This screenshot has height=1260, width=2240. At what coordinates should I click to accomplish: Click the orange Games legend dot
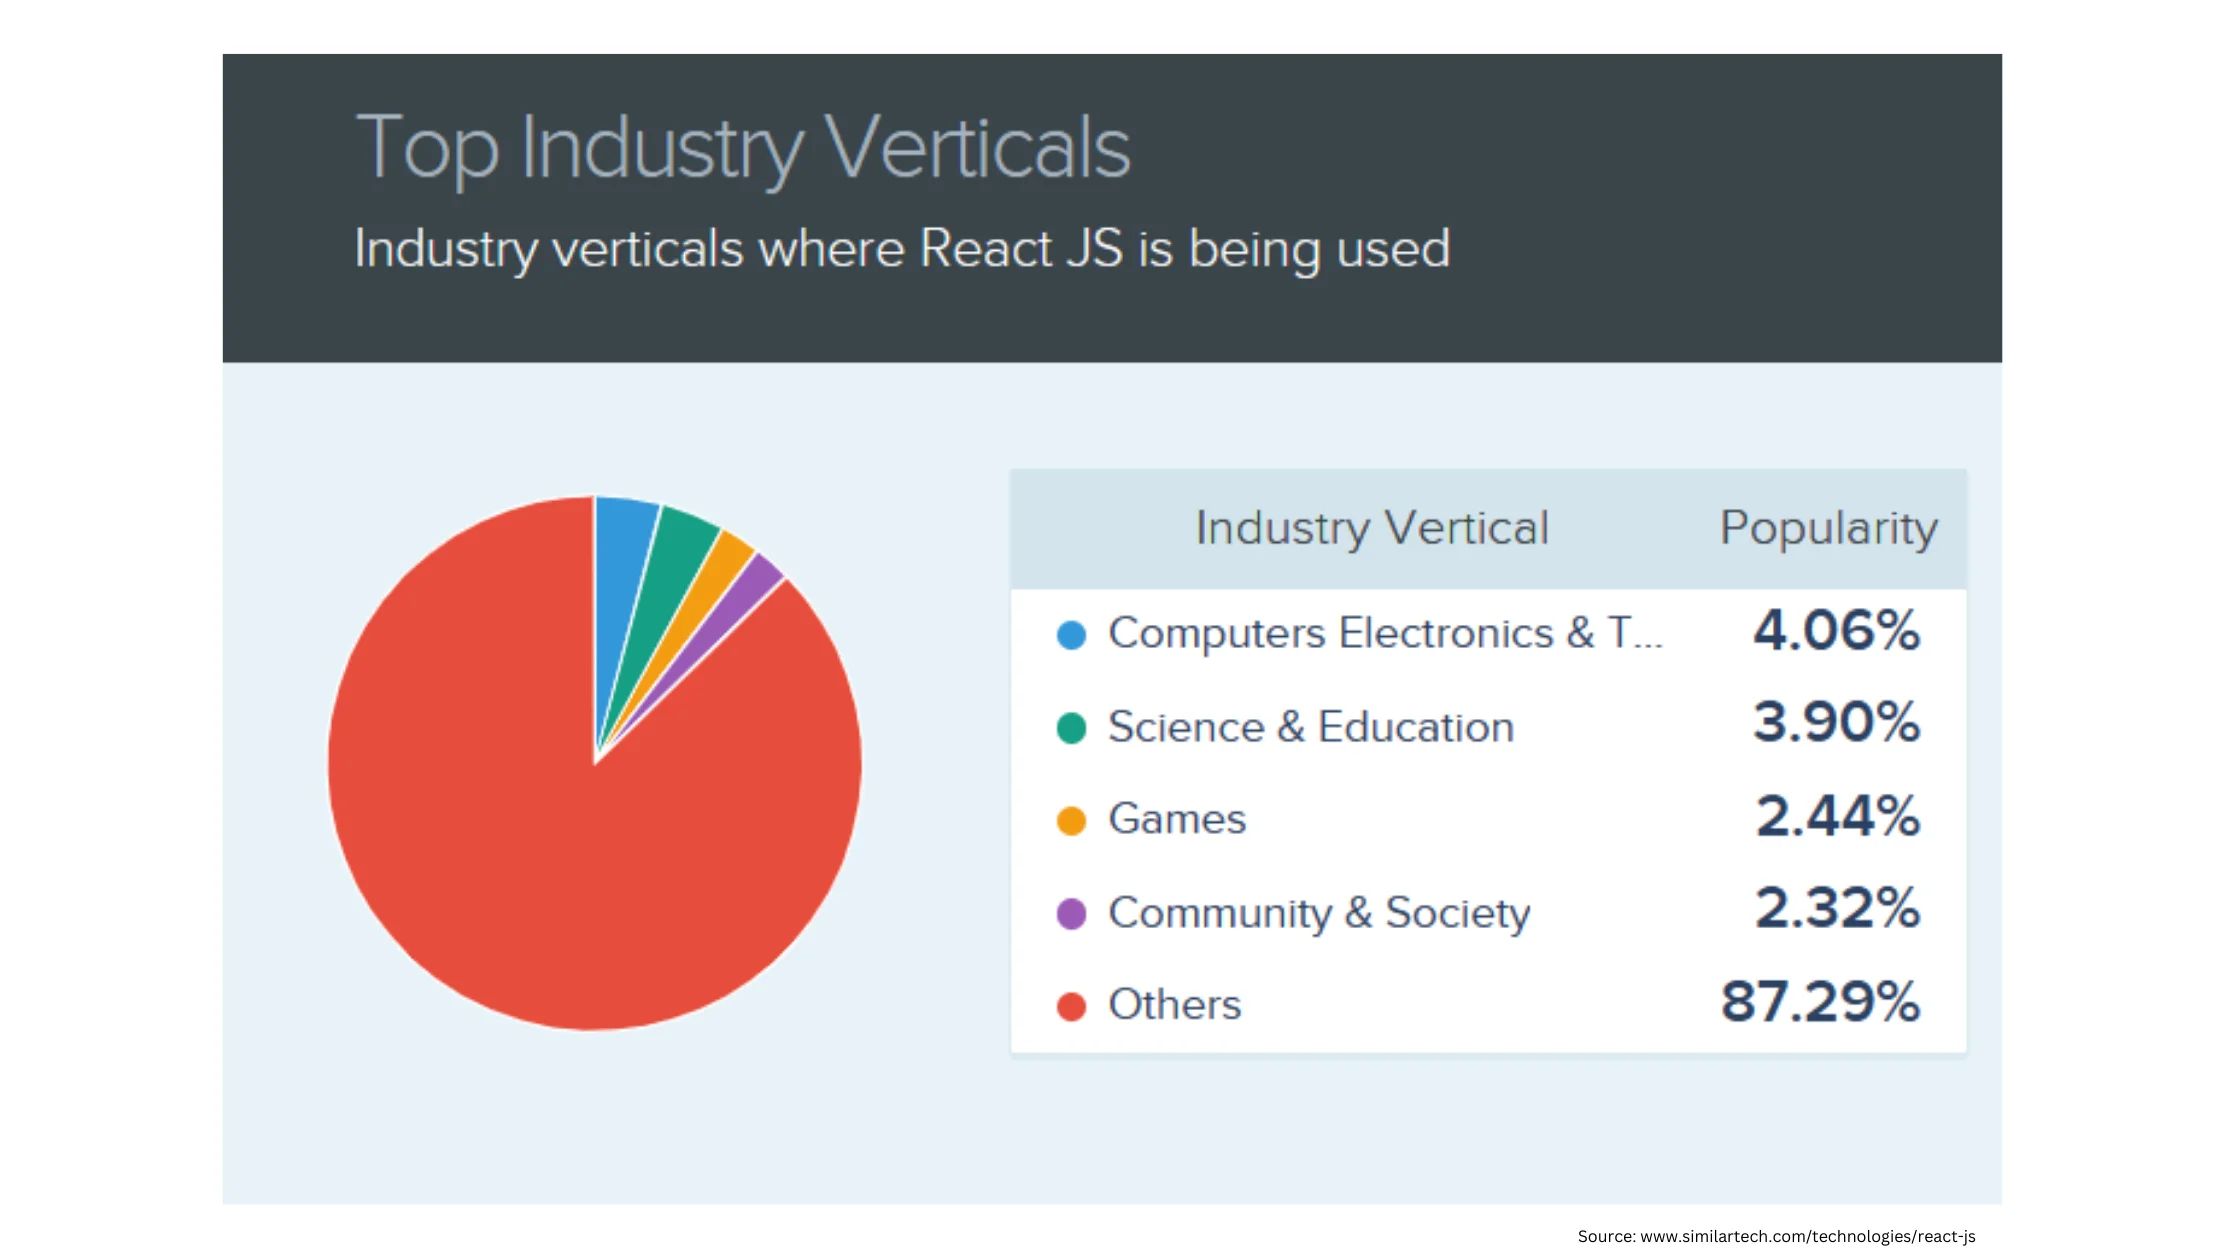pos(1069,820)
